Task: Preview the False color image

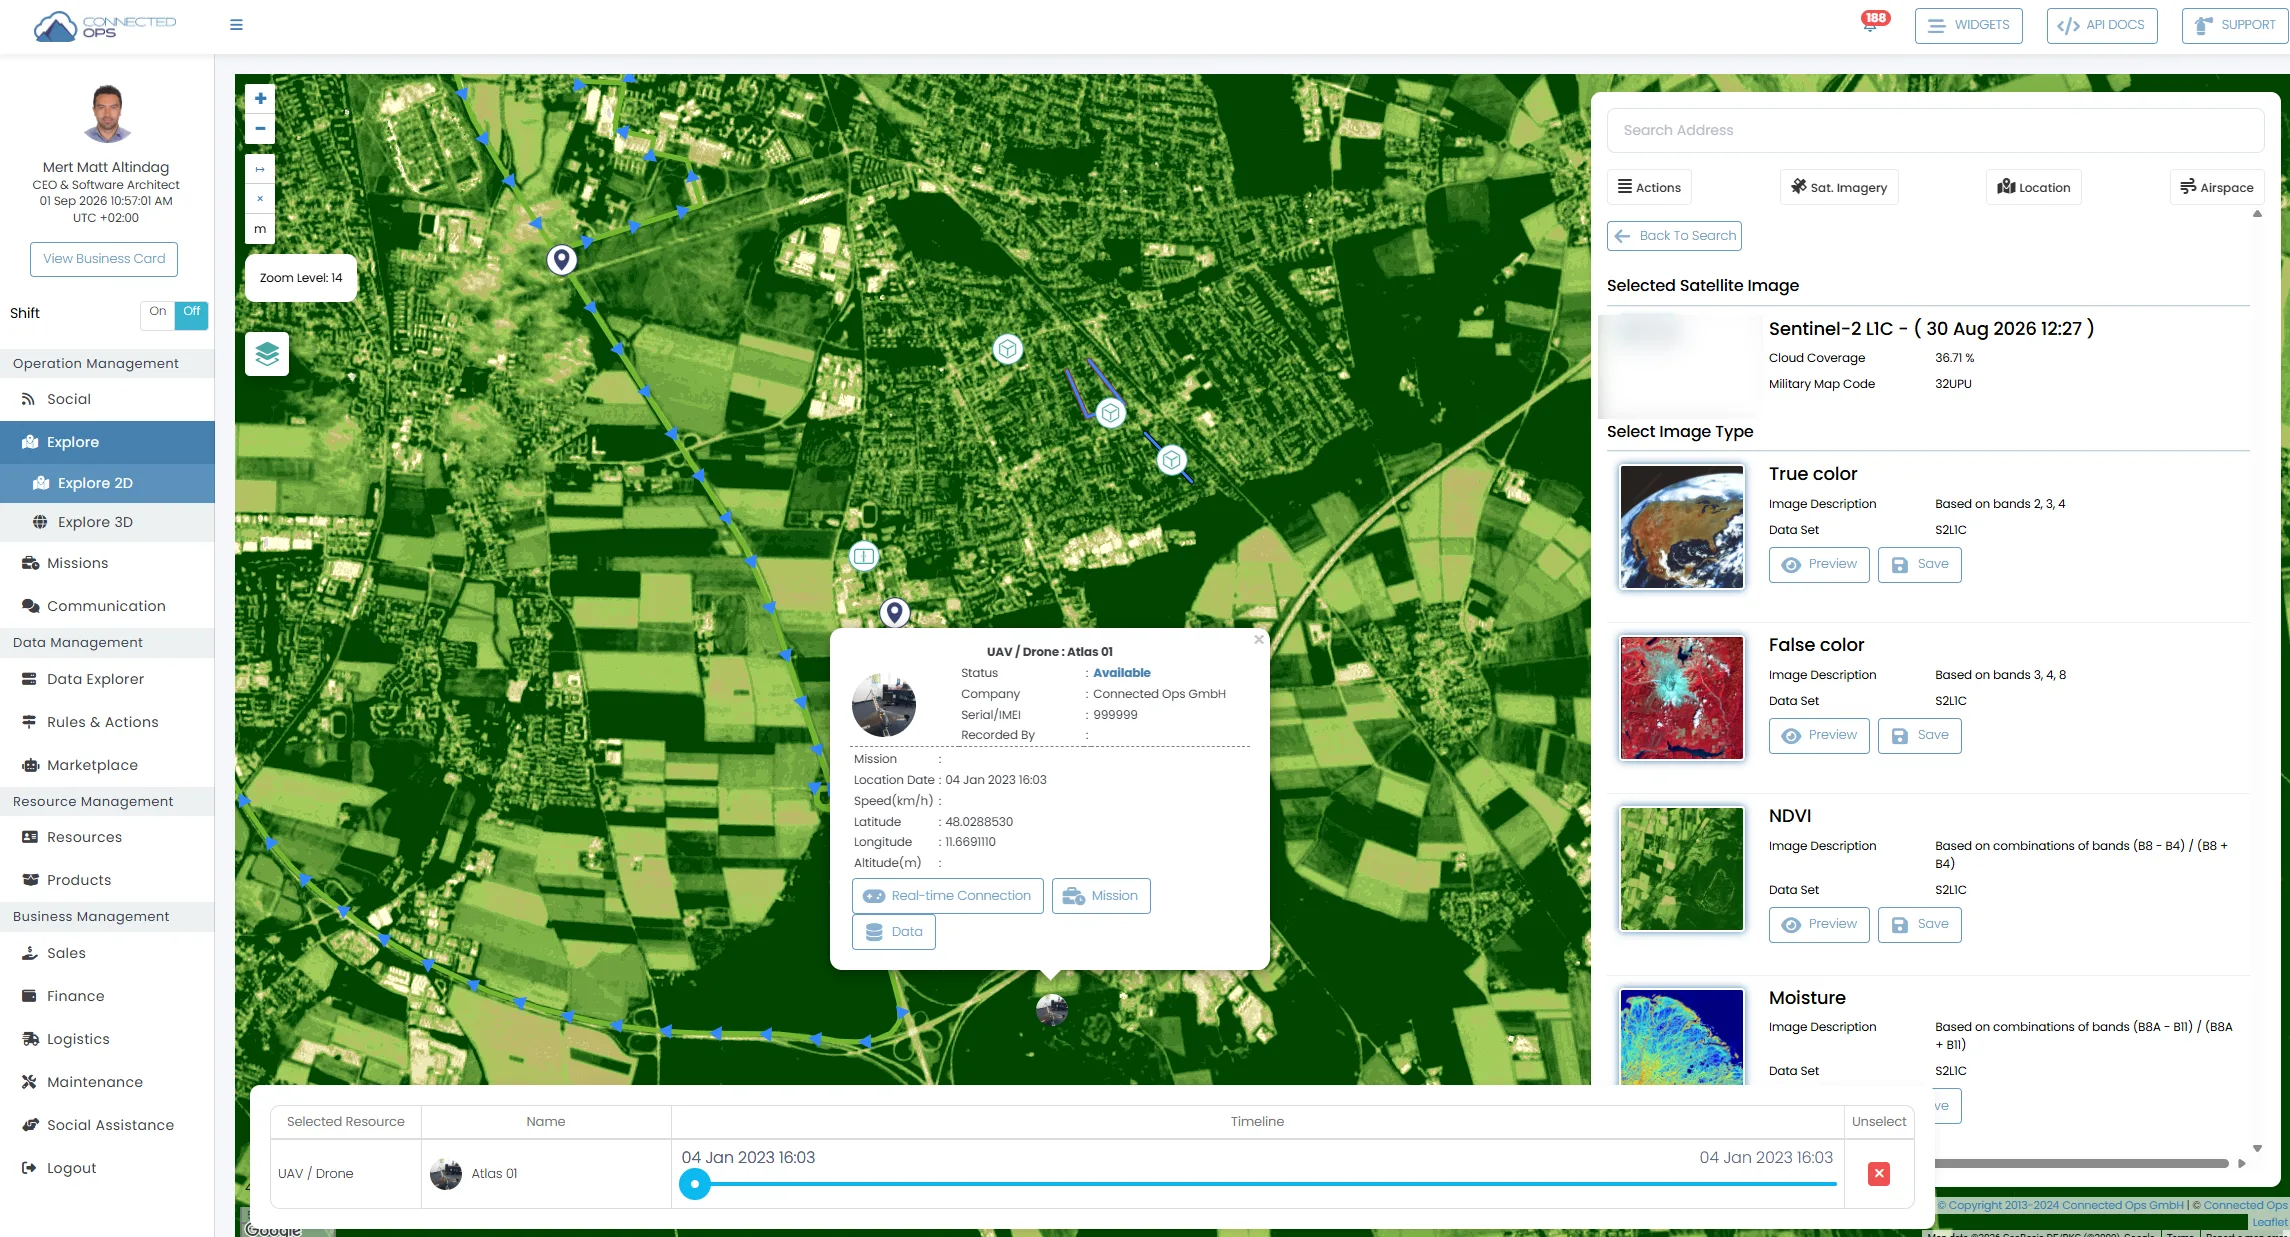Action: coord(1819,736)
